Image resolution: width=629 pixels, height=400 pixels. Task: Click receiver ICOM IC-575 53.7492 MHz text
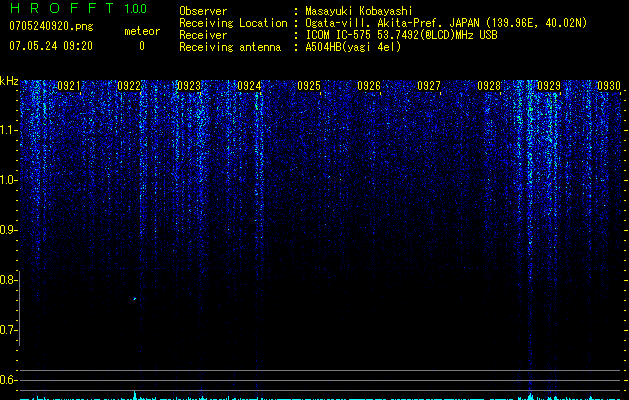401,35
